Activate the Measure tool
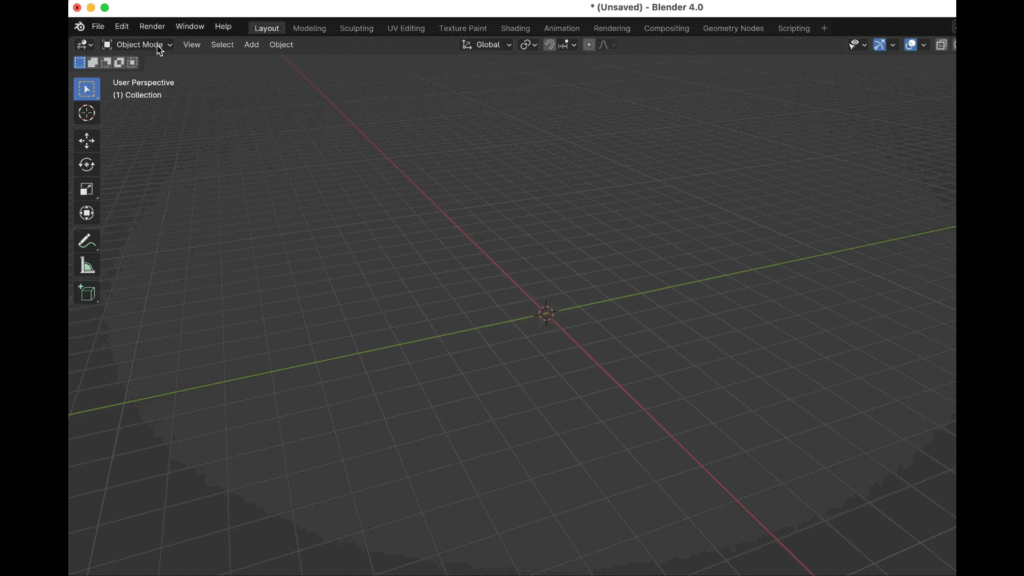The image size is (1024, 576). coord(87,266)
